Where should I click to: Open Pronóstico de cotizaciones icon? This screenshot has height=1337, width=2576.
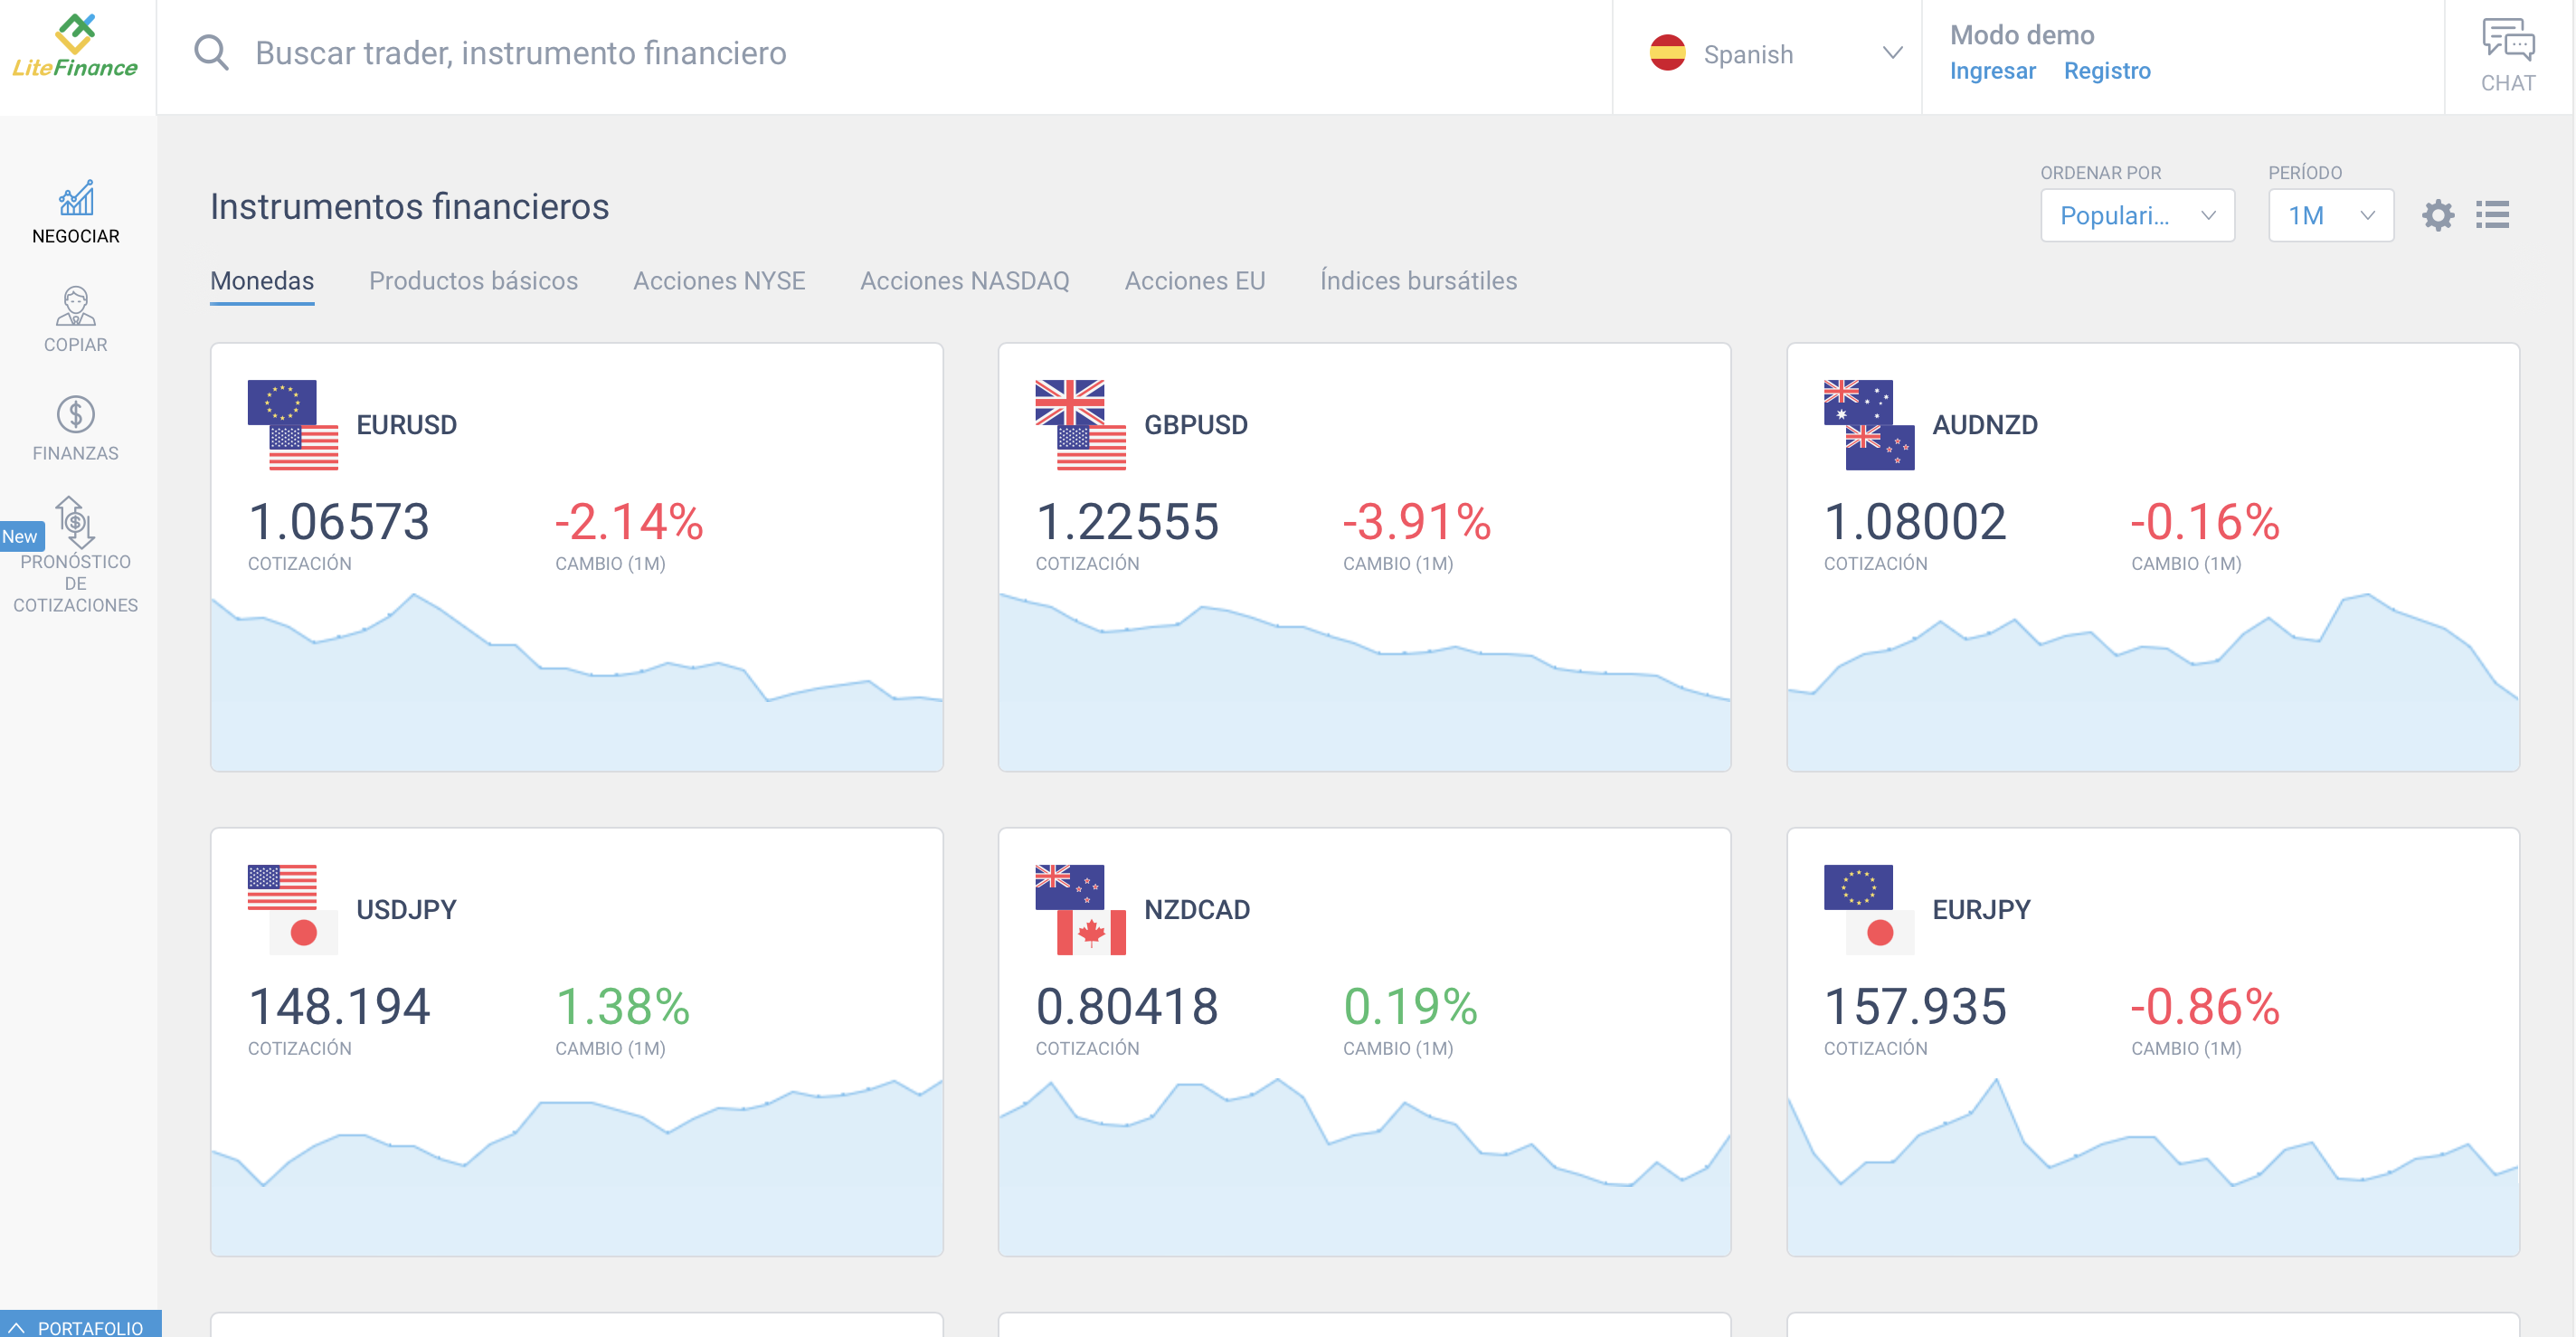pos(76,521)
